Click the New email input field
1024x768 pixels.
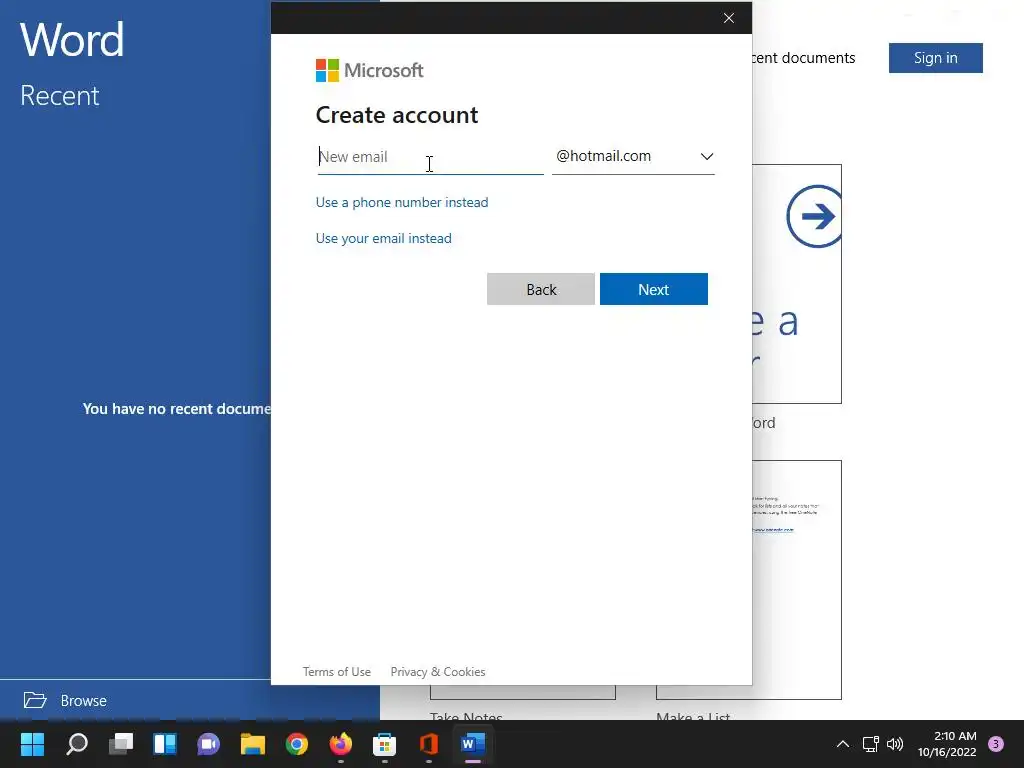pos(430,157)
